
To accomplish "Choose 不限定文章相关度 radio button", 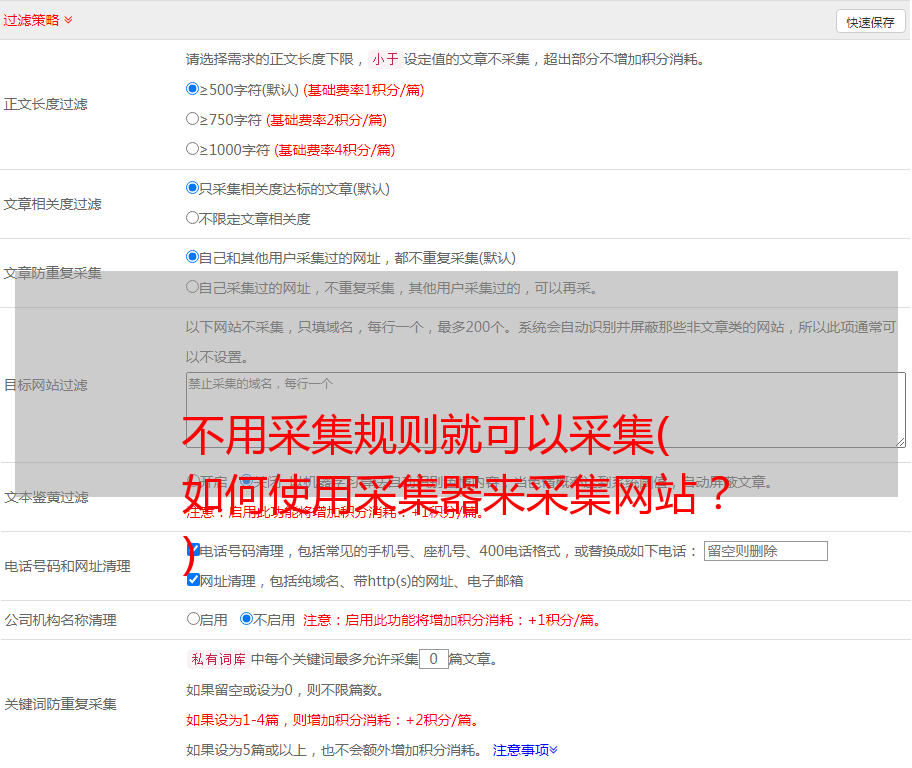I will (x=193, y=218).
